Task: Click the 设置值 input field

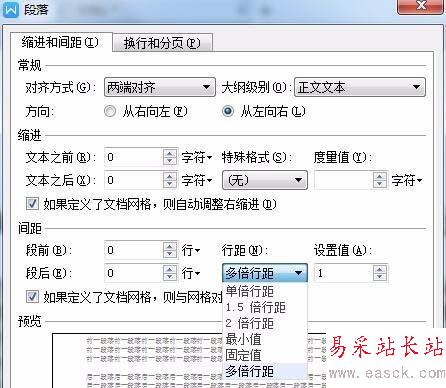Action: 343,273
